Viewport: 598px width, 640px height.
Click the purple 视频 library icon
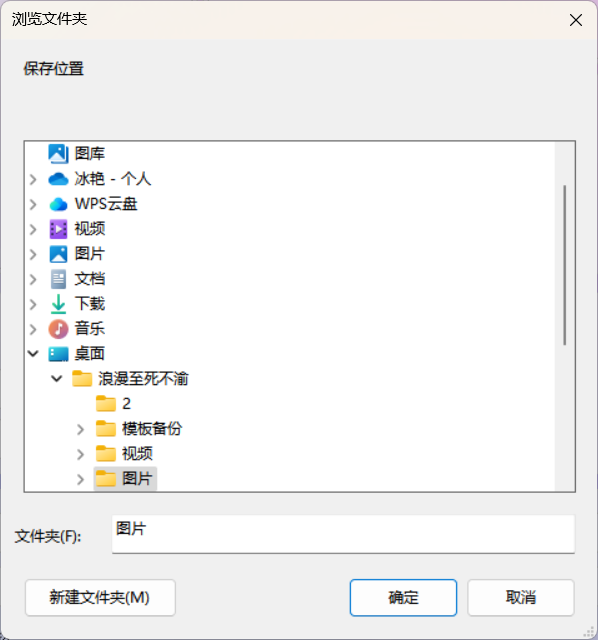click(58, 229)
